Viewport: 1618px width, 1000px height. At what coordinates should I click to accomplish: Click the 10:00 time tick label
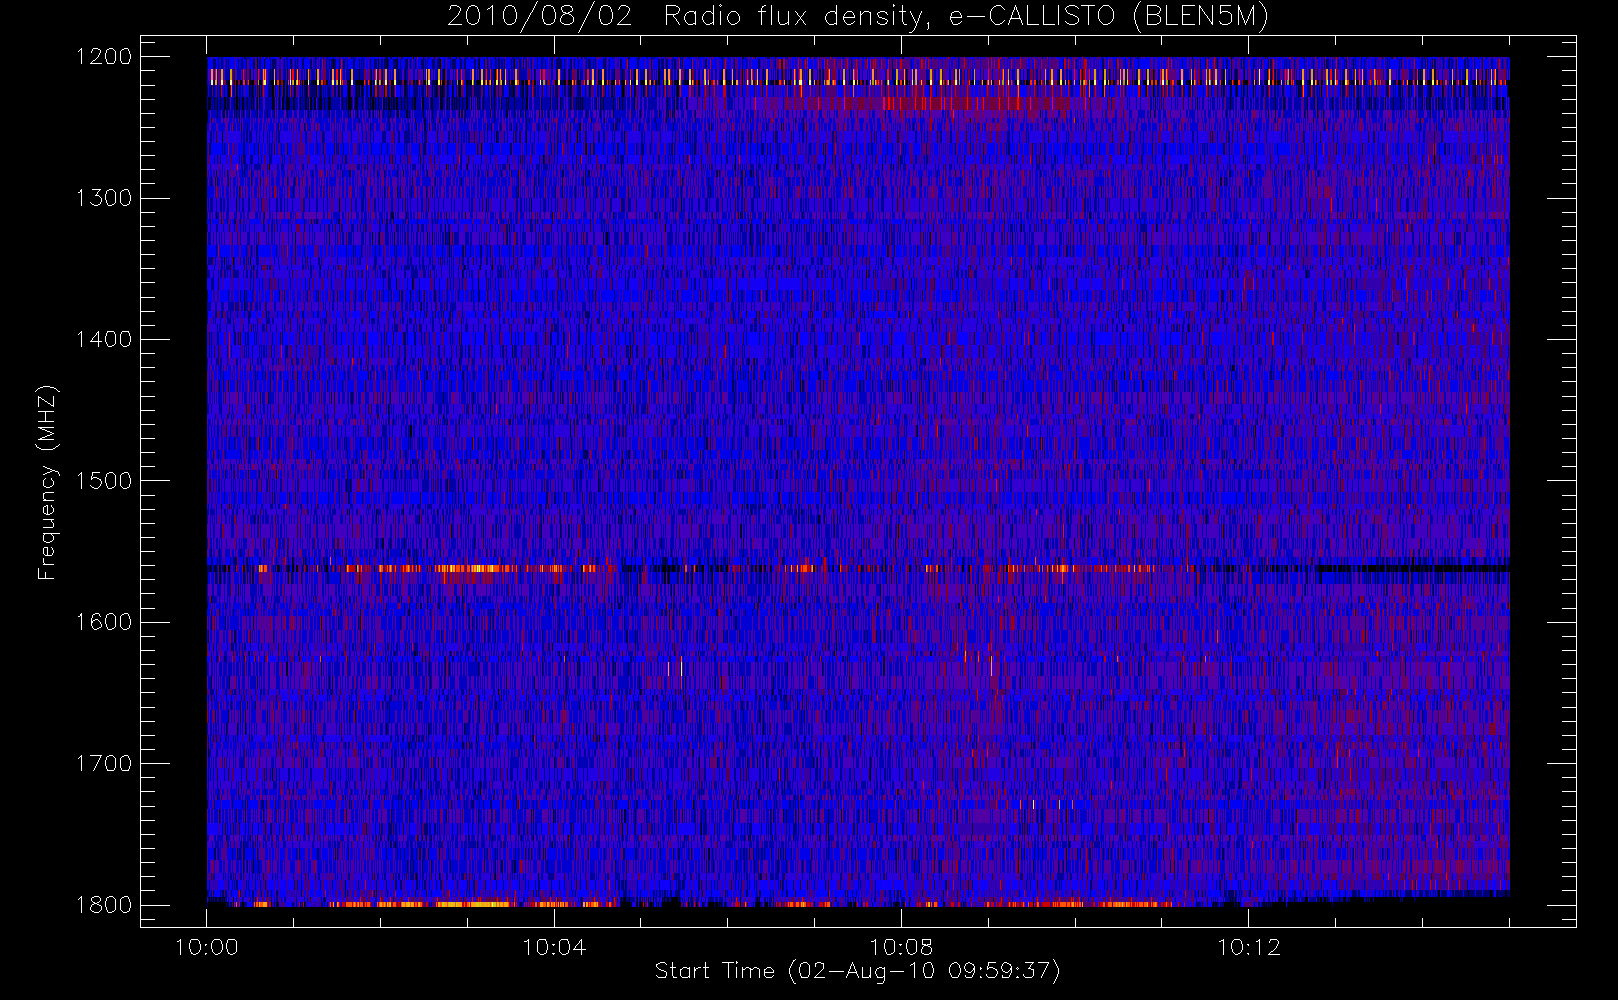[x=207, y=947]
